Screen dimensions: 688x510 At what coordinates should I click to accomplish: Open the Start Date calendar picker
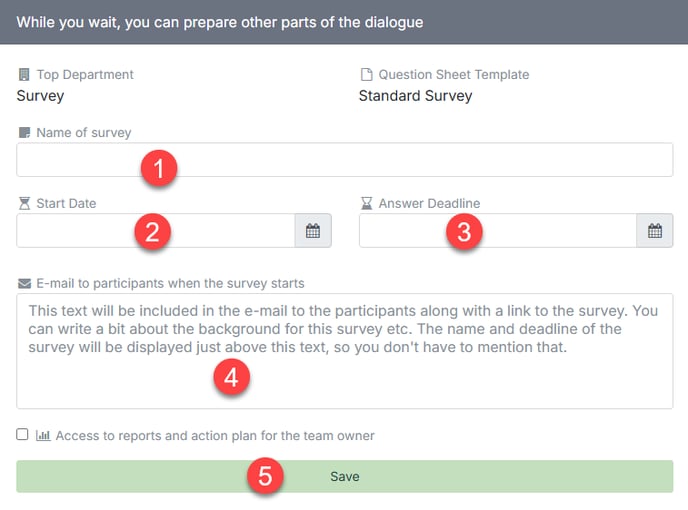(313, 230)
